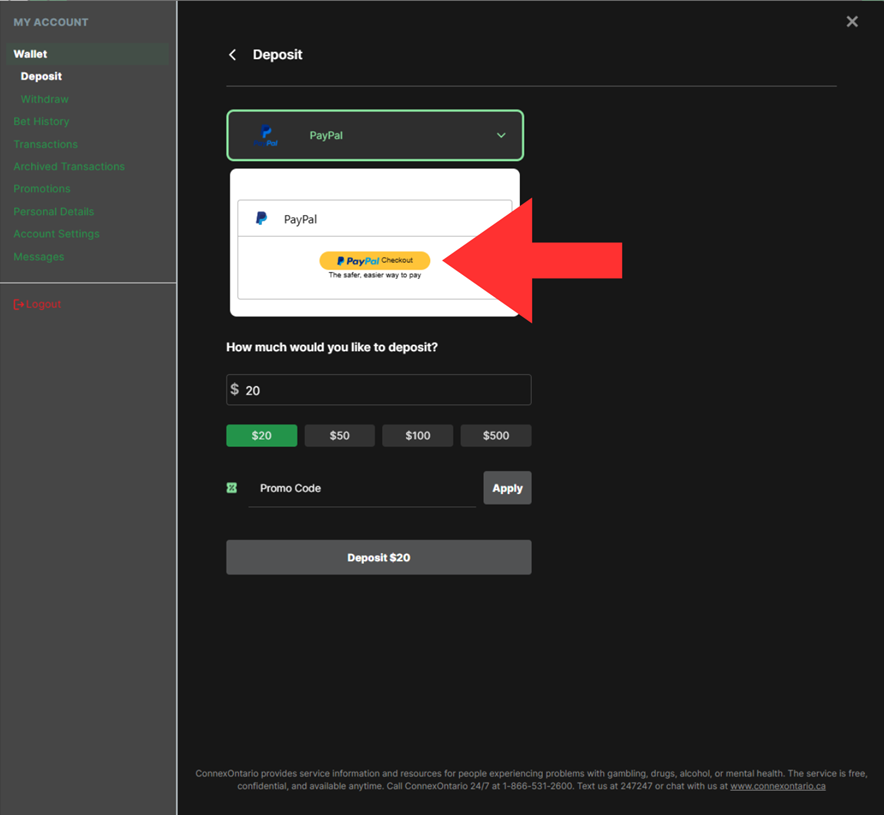Click the yellow PayPal Checkout button
This screenshot has height=815, width=884.
pos(375,261)
